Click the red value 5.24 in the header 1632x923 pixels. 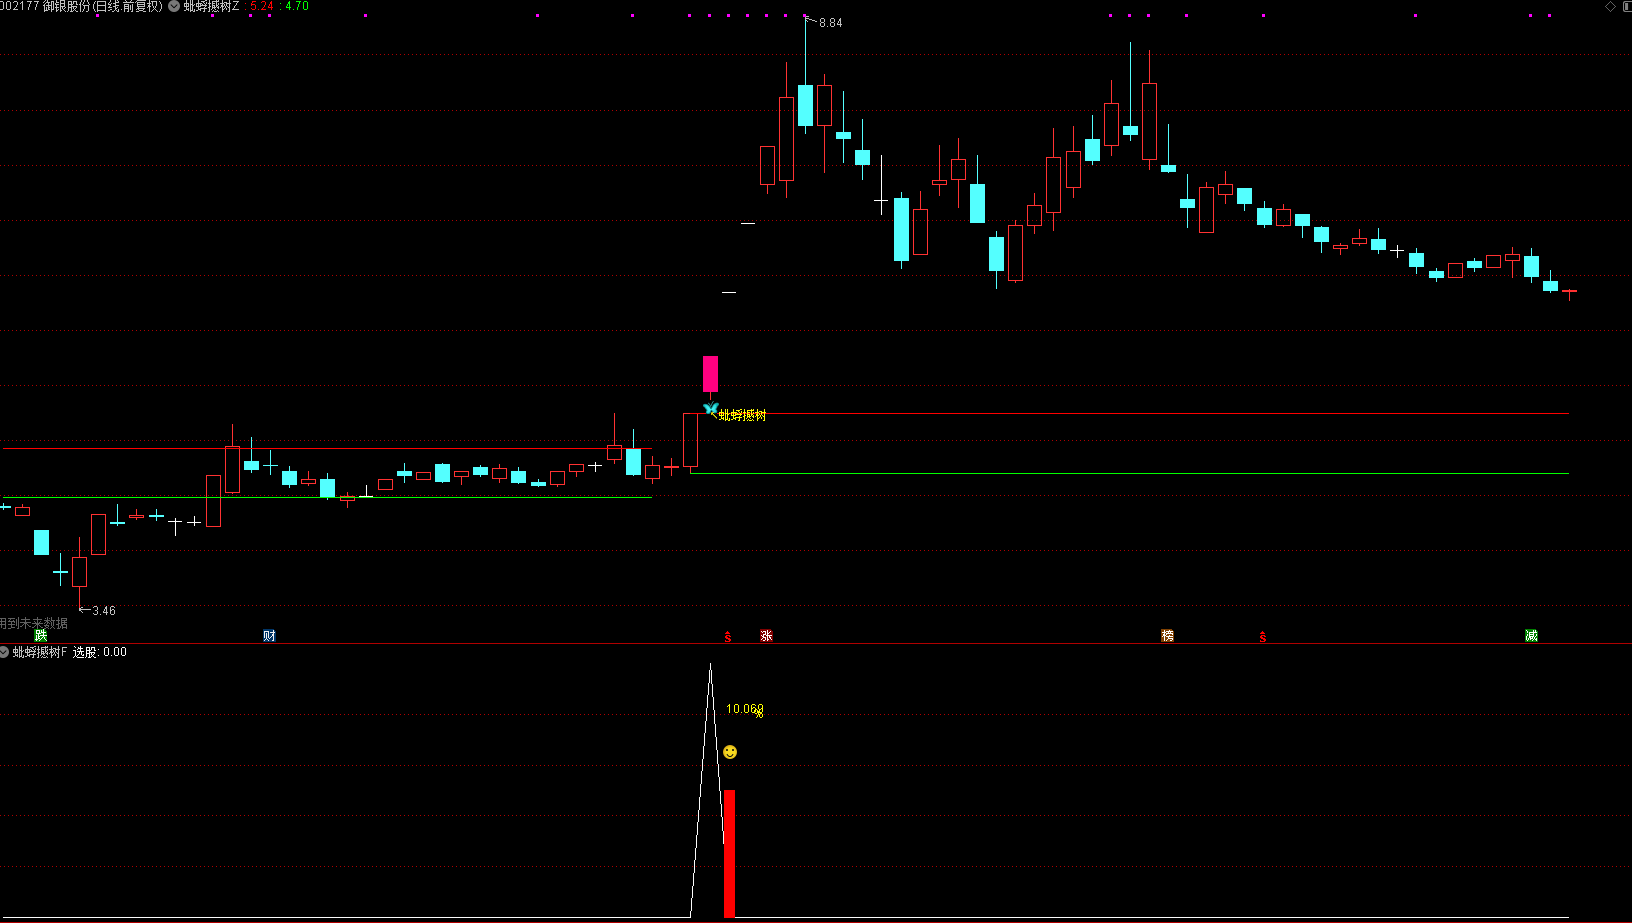(x=261, y=6)
